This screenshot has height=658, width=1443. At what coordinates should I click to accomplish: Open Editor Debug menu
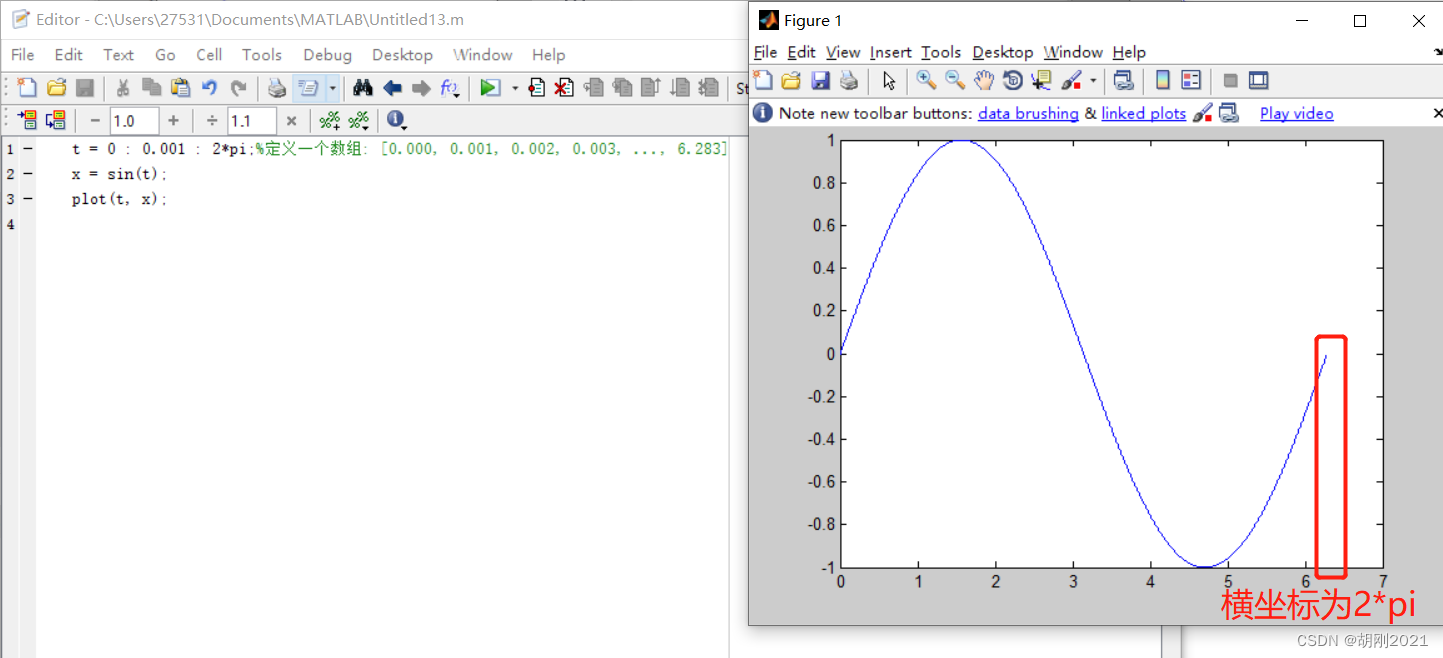click(x=328, y=55)
